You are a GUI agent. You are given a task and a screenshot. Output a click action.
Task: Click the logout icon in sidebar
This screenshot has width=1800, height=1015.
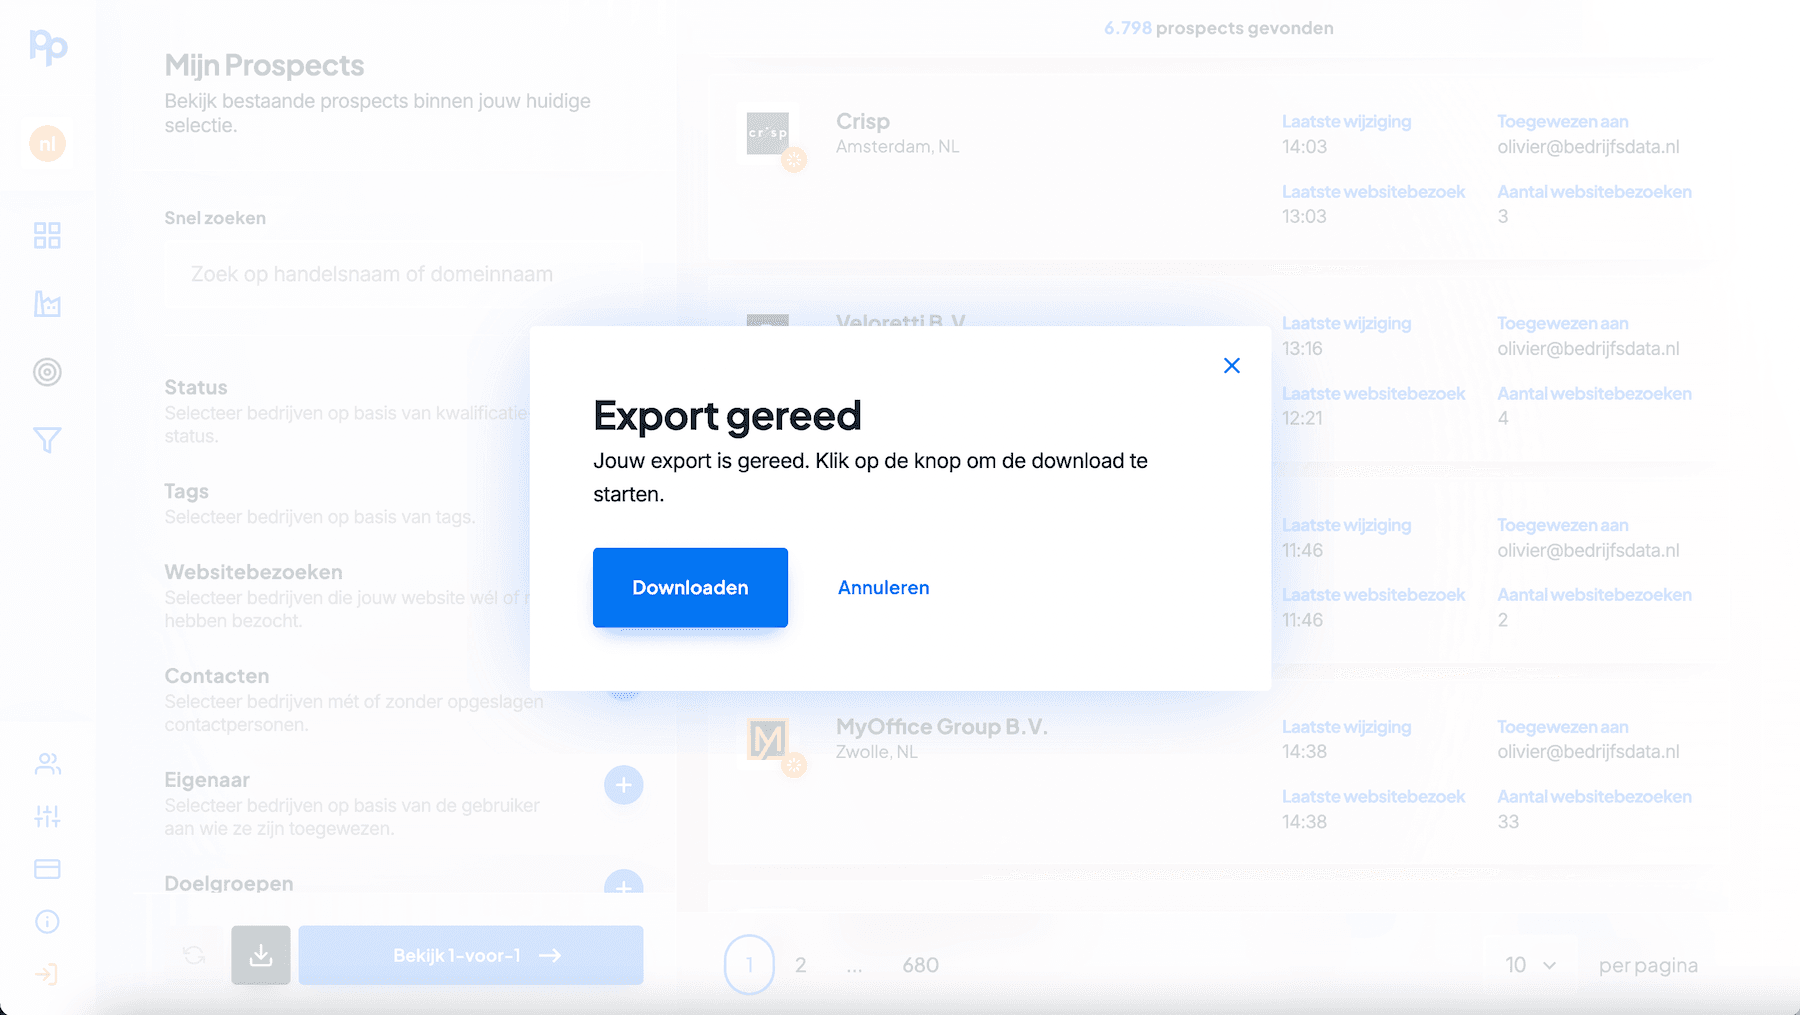[x=47, y=974]
